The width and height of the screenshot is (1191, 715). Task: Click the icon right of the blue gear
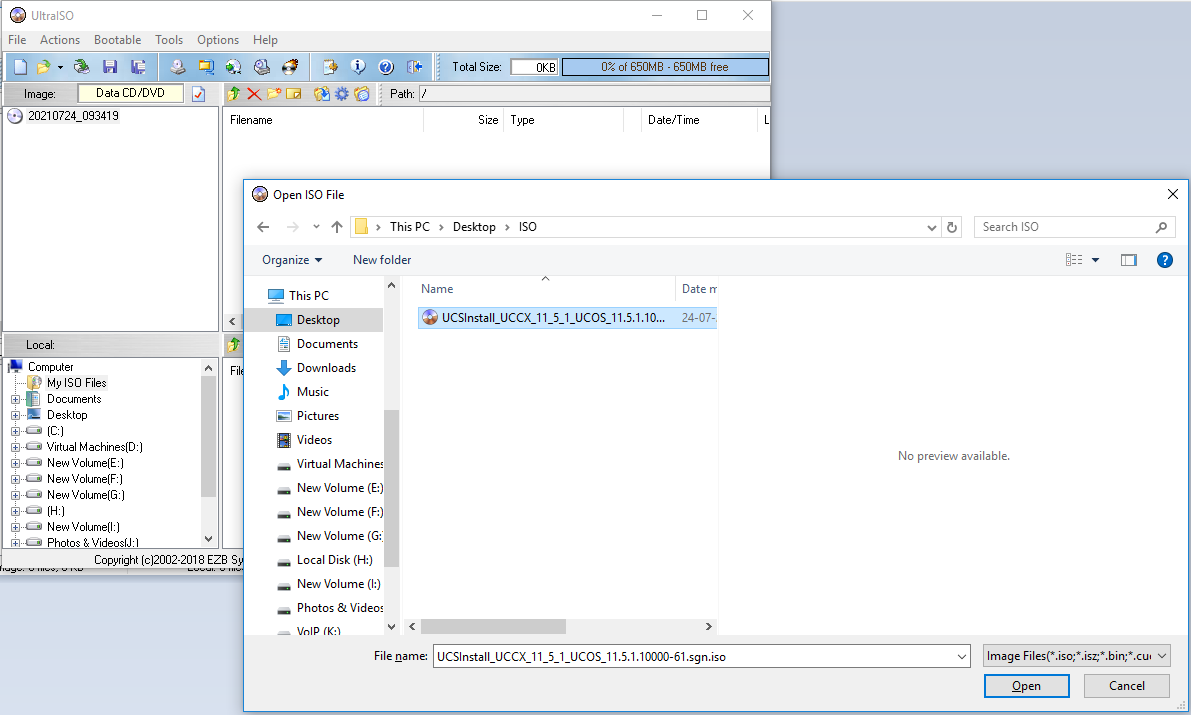(x=362, y=93)
